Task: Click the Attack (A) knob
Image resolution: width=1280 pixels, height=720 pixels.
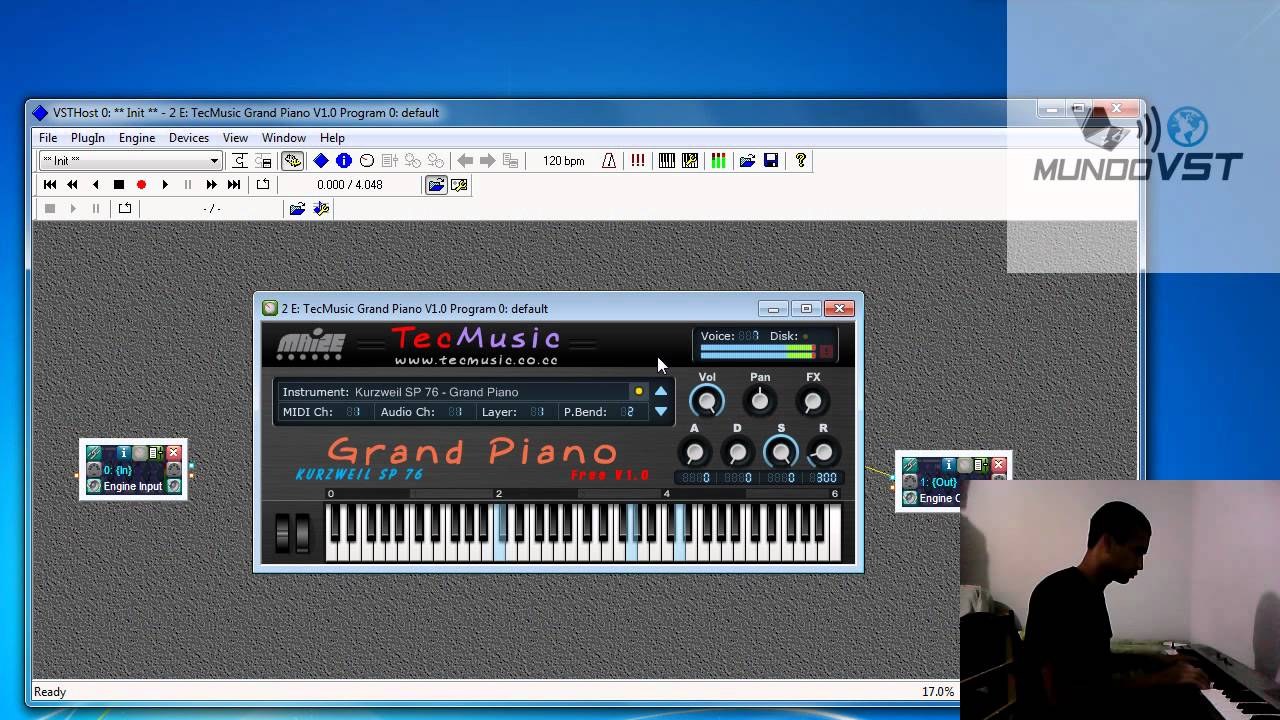Action: click(x=694, y=453)
